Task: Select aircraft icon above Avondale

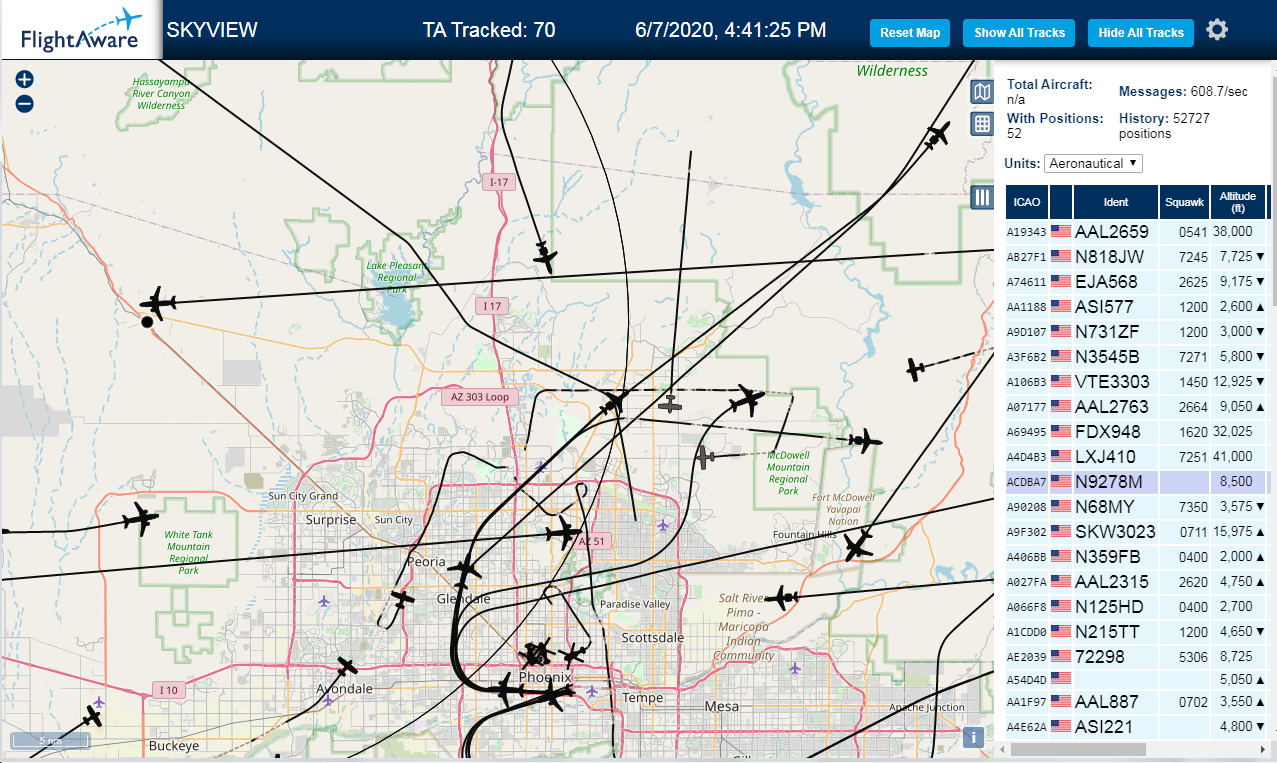Action: pyautogui.click(x=347, y=665)
